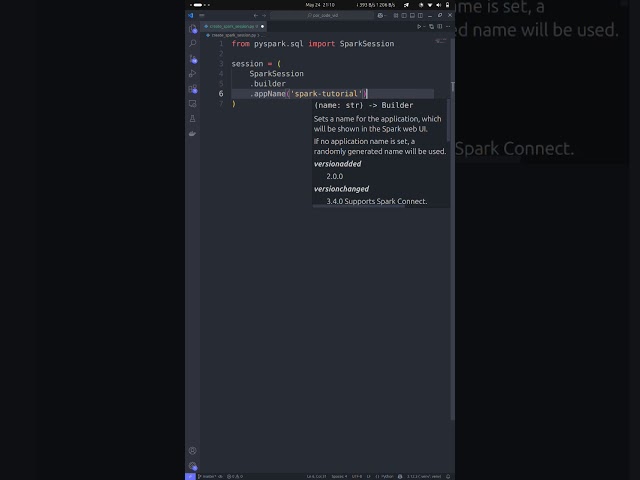Open the hamburger application menu
This screenshot has width=640, height=480.
(202, 16)
